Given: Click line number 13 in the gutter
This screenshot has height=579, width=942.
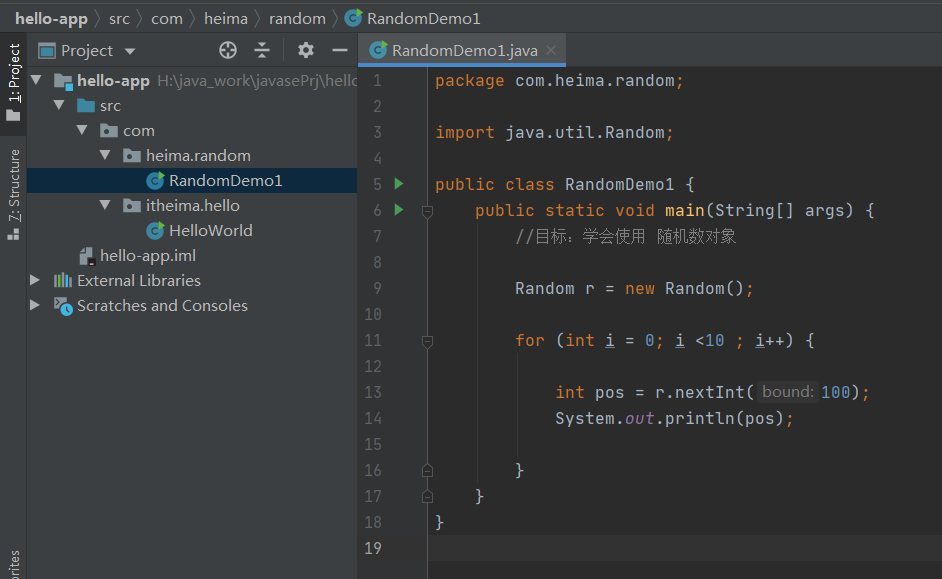Looking at the screenshot, I should coord(372,392).
